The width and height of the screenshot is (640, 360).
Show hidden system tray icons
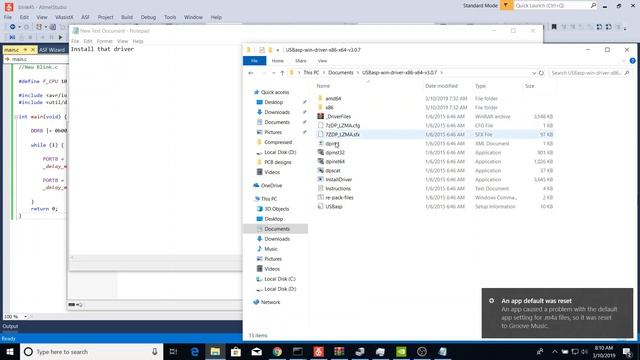coord(554,351)
